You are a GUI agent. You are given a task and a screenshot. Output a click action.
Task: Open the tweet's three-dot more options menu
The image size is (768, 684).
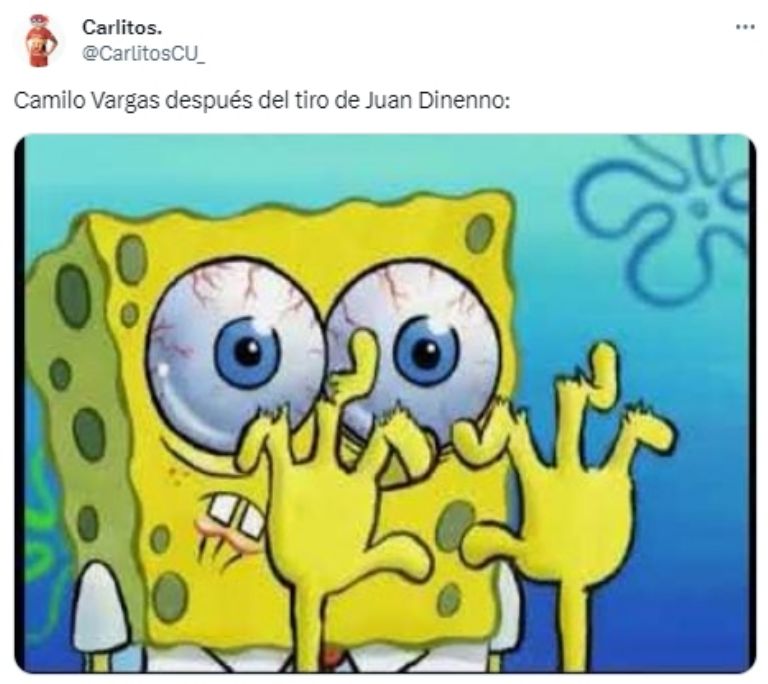[x=745, y=27]
